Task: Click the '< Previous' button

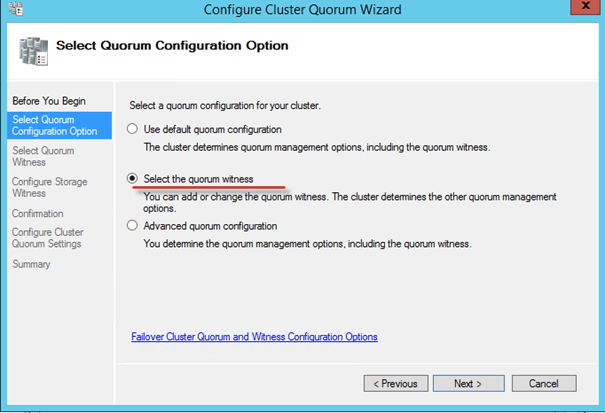Action: pyautogui.click(x=396, y=383)
